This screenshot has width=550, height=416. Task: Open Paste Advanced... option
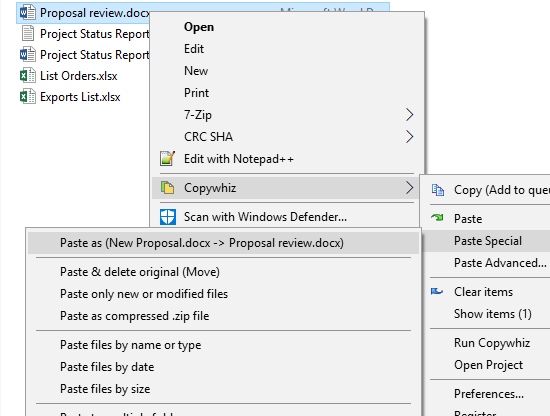(486, 263)
